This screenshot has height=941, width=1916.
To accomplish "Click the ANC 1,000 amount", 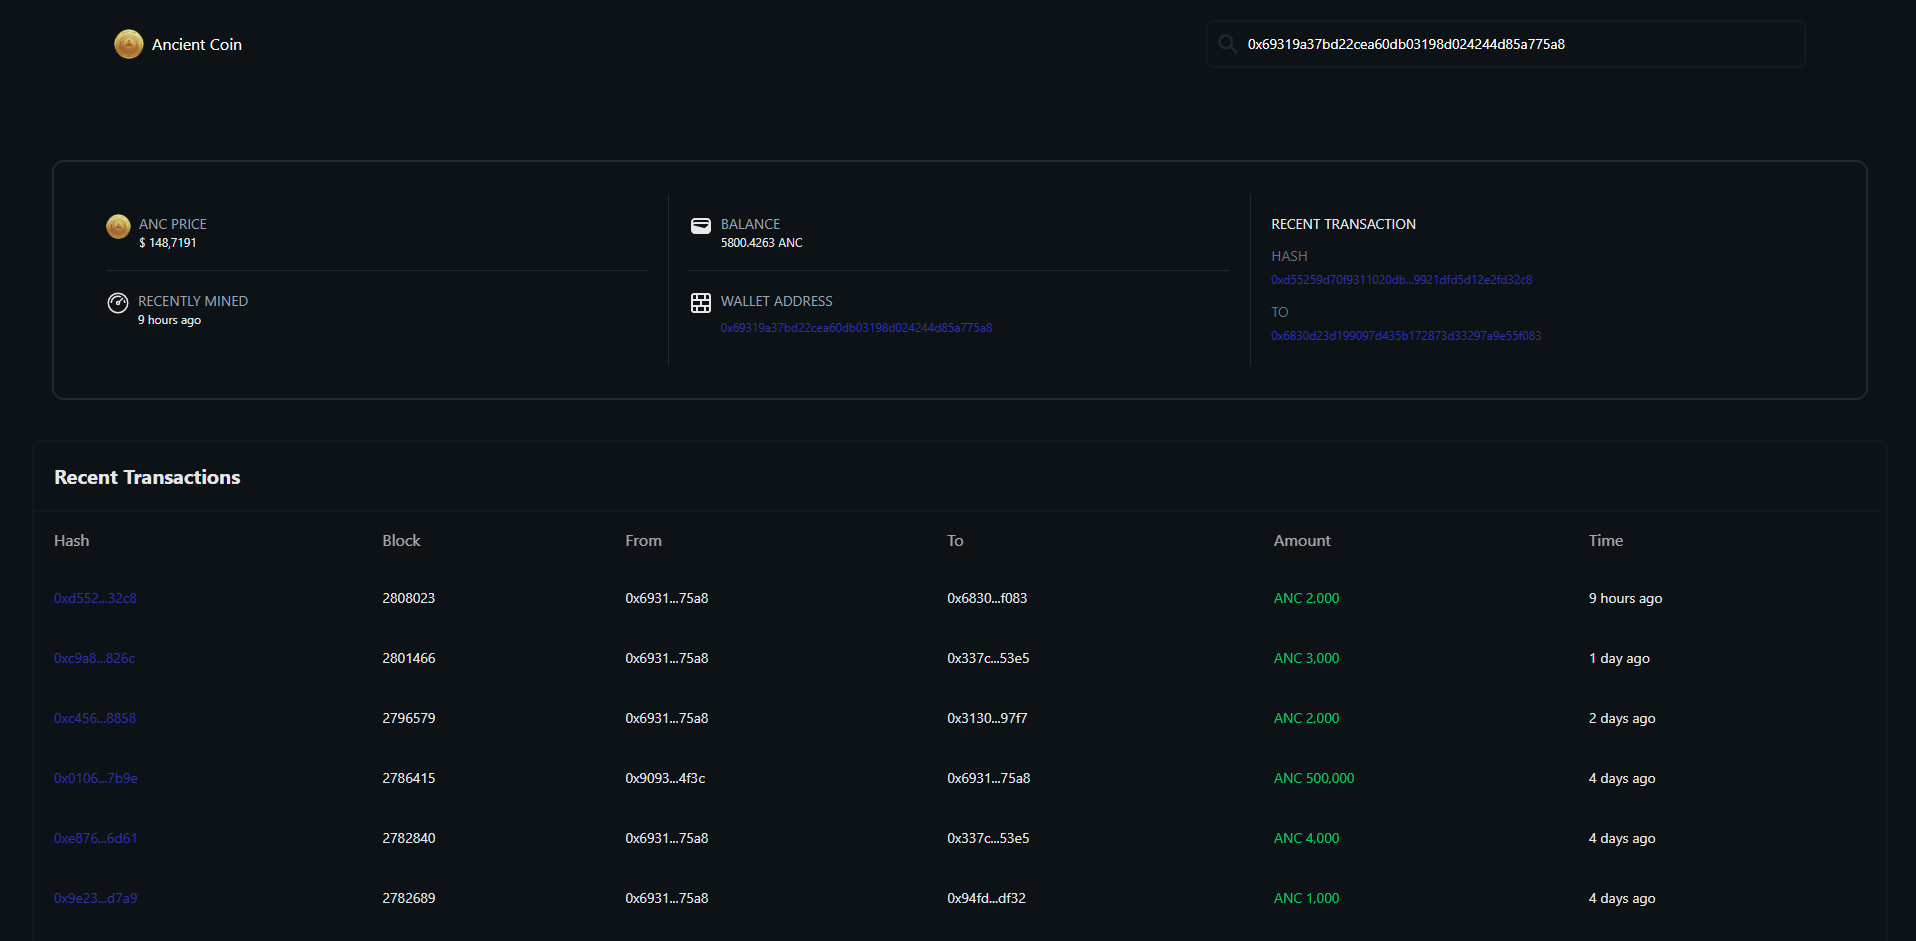I will (1306, 898).
